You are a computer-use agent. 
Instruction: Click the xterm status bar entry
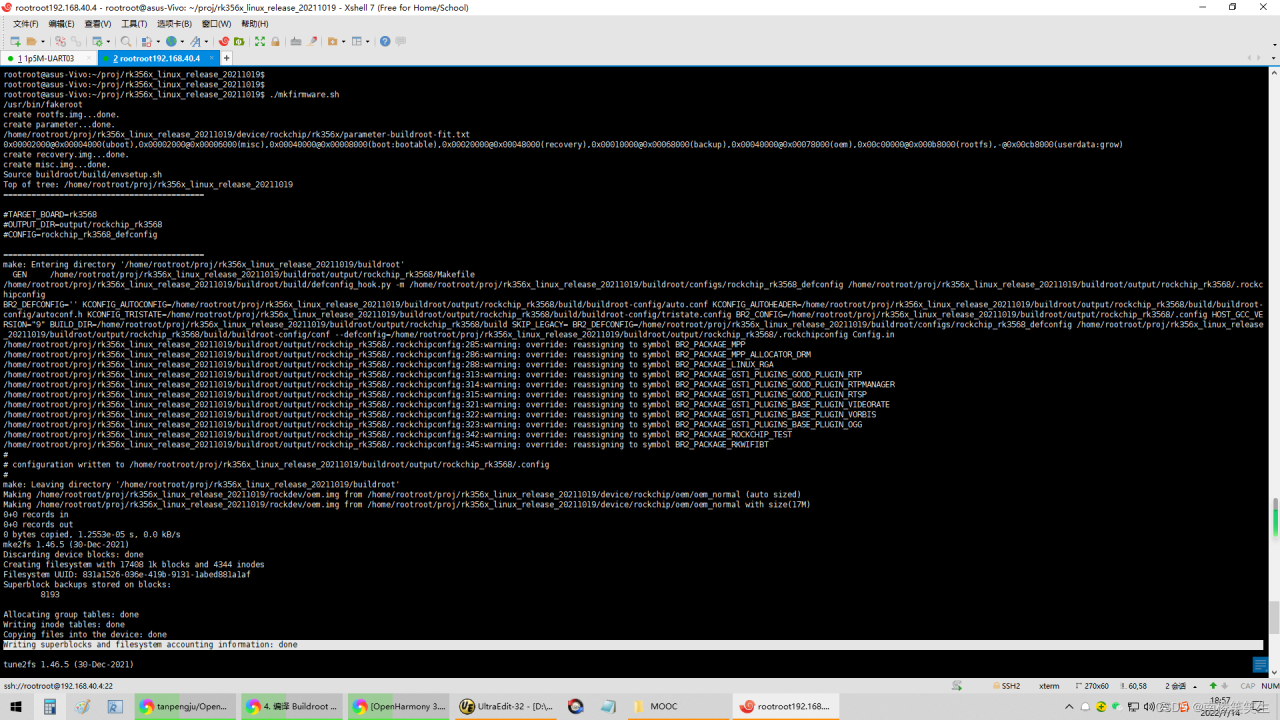click(x=1049, y=686)
